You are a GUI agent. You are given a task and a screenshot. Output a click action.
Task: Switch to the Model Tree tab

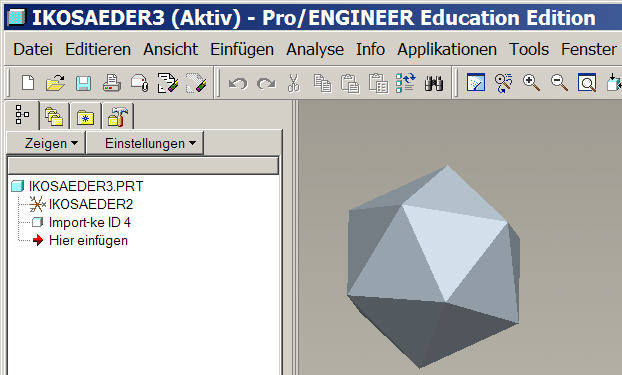22,115
